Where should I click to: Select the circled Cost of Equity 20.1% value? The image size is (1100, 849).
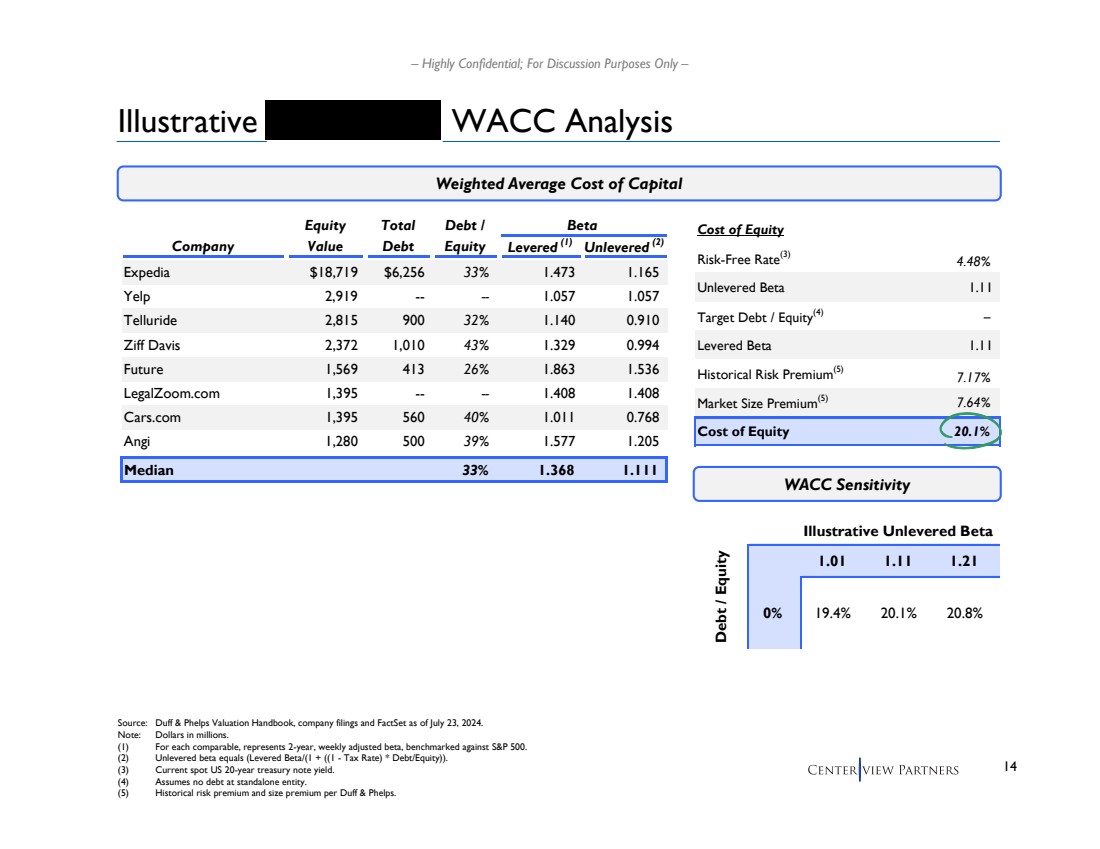click(x=969, y=432)
